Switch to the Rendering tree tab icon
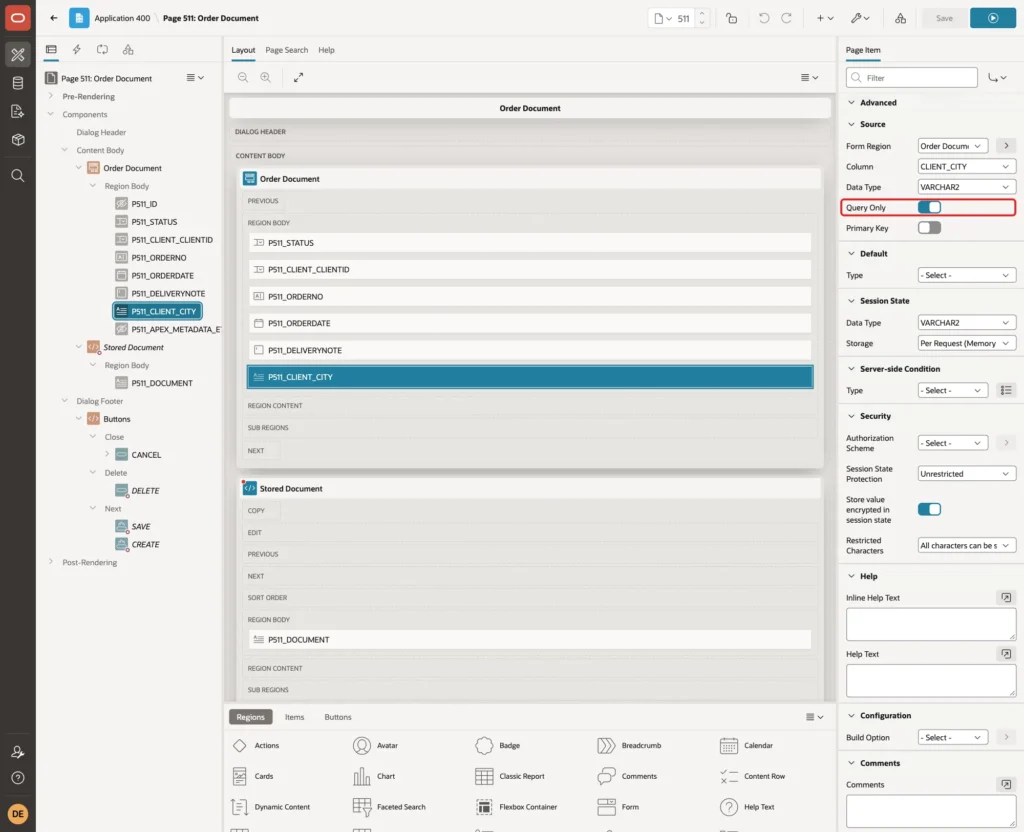This screenshot has width=1024, height=832. (51, 50)
